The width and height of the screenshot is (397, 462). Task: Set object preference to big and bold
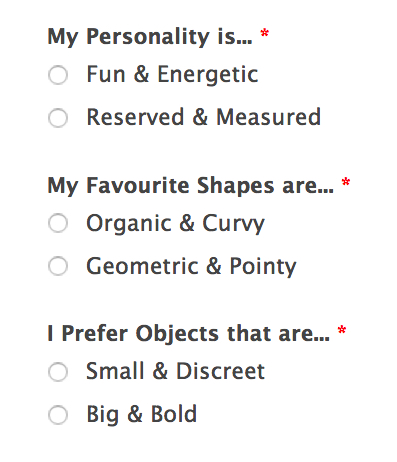click(x=58, y=415)
